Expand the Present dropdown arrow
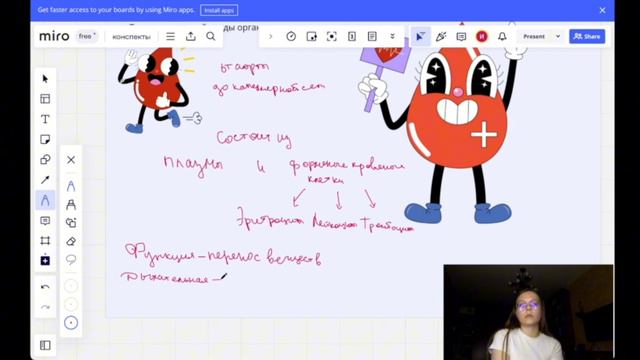The image size is (640, 360). (558, 36)
